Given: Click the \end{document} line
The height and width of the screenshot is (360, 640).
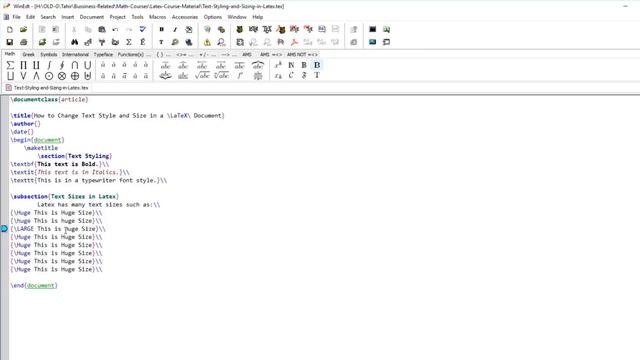Looking at the screenshot, I should point(34,285).
